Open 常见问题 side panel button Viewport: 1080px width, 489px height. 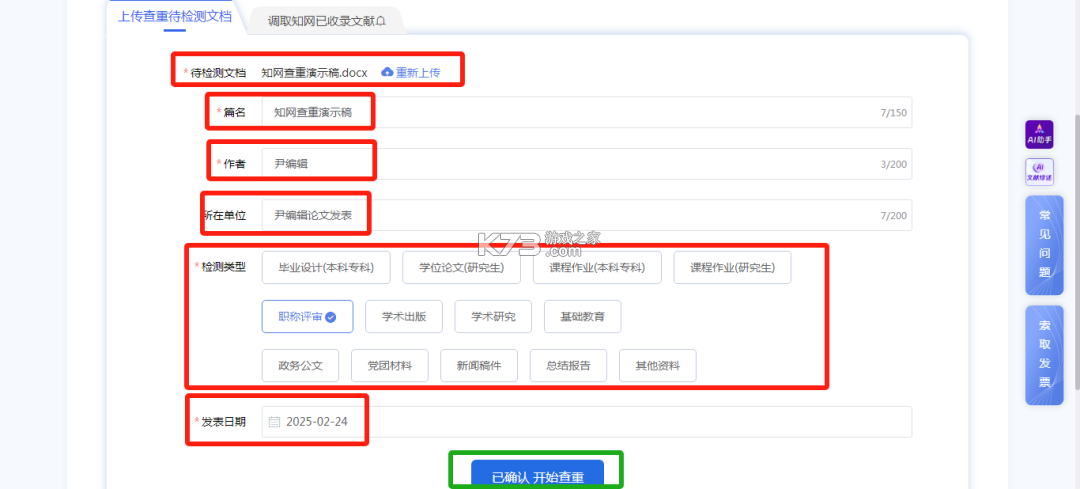point(1044,245)
